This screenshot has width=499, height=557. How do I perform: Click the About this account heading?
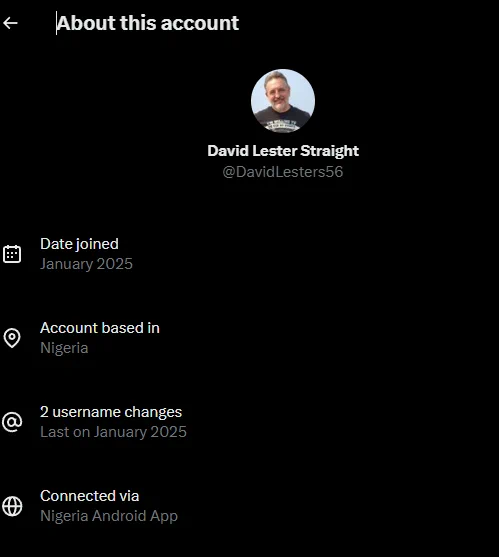(x=148, y=23)
